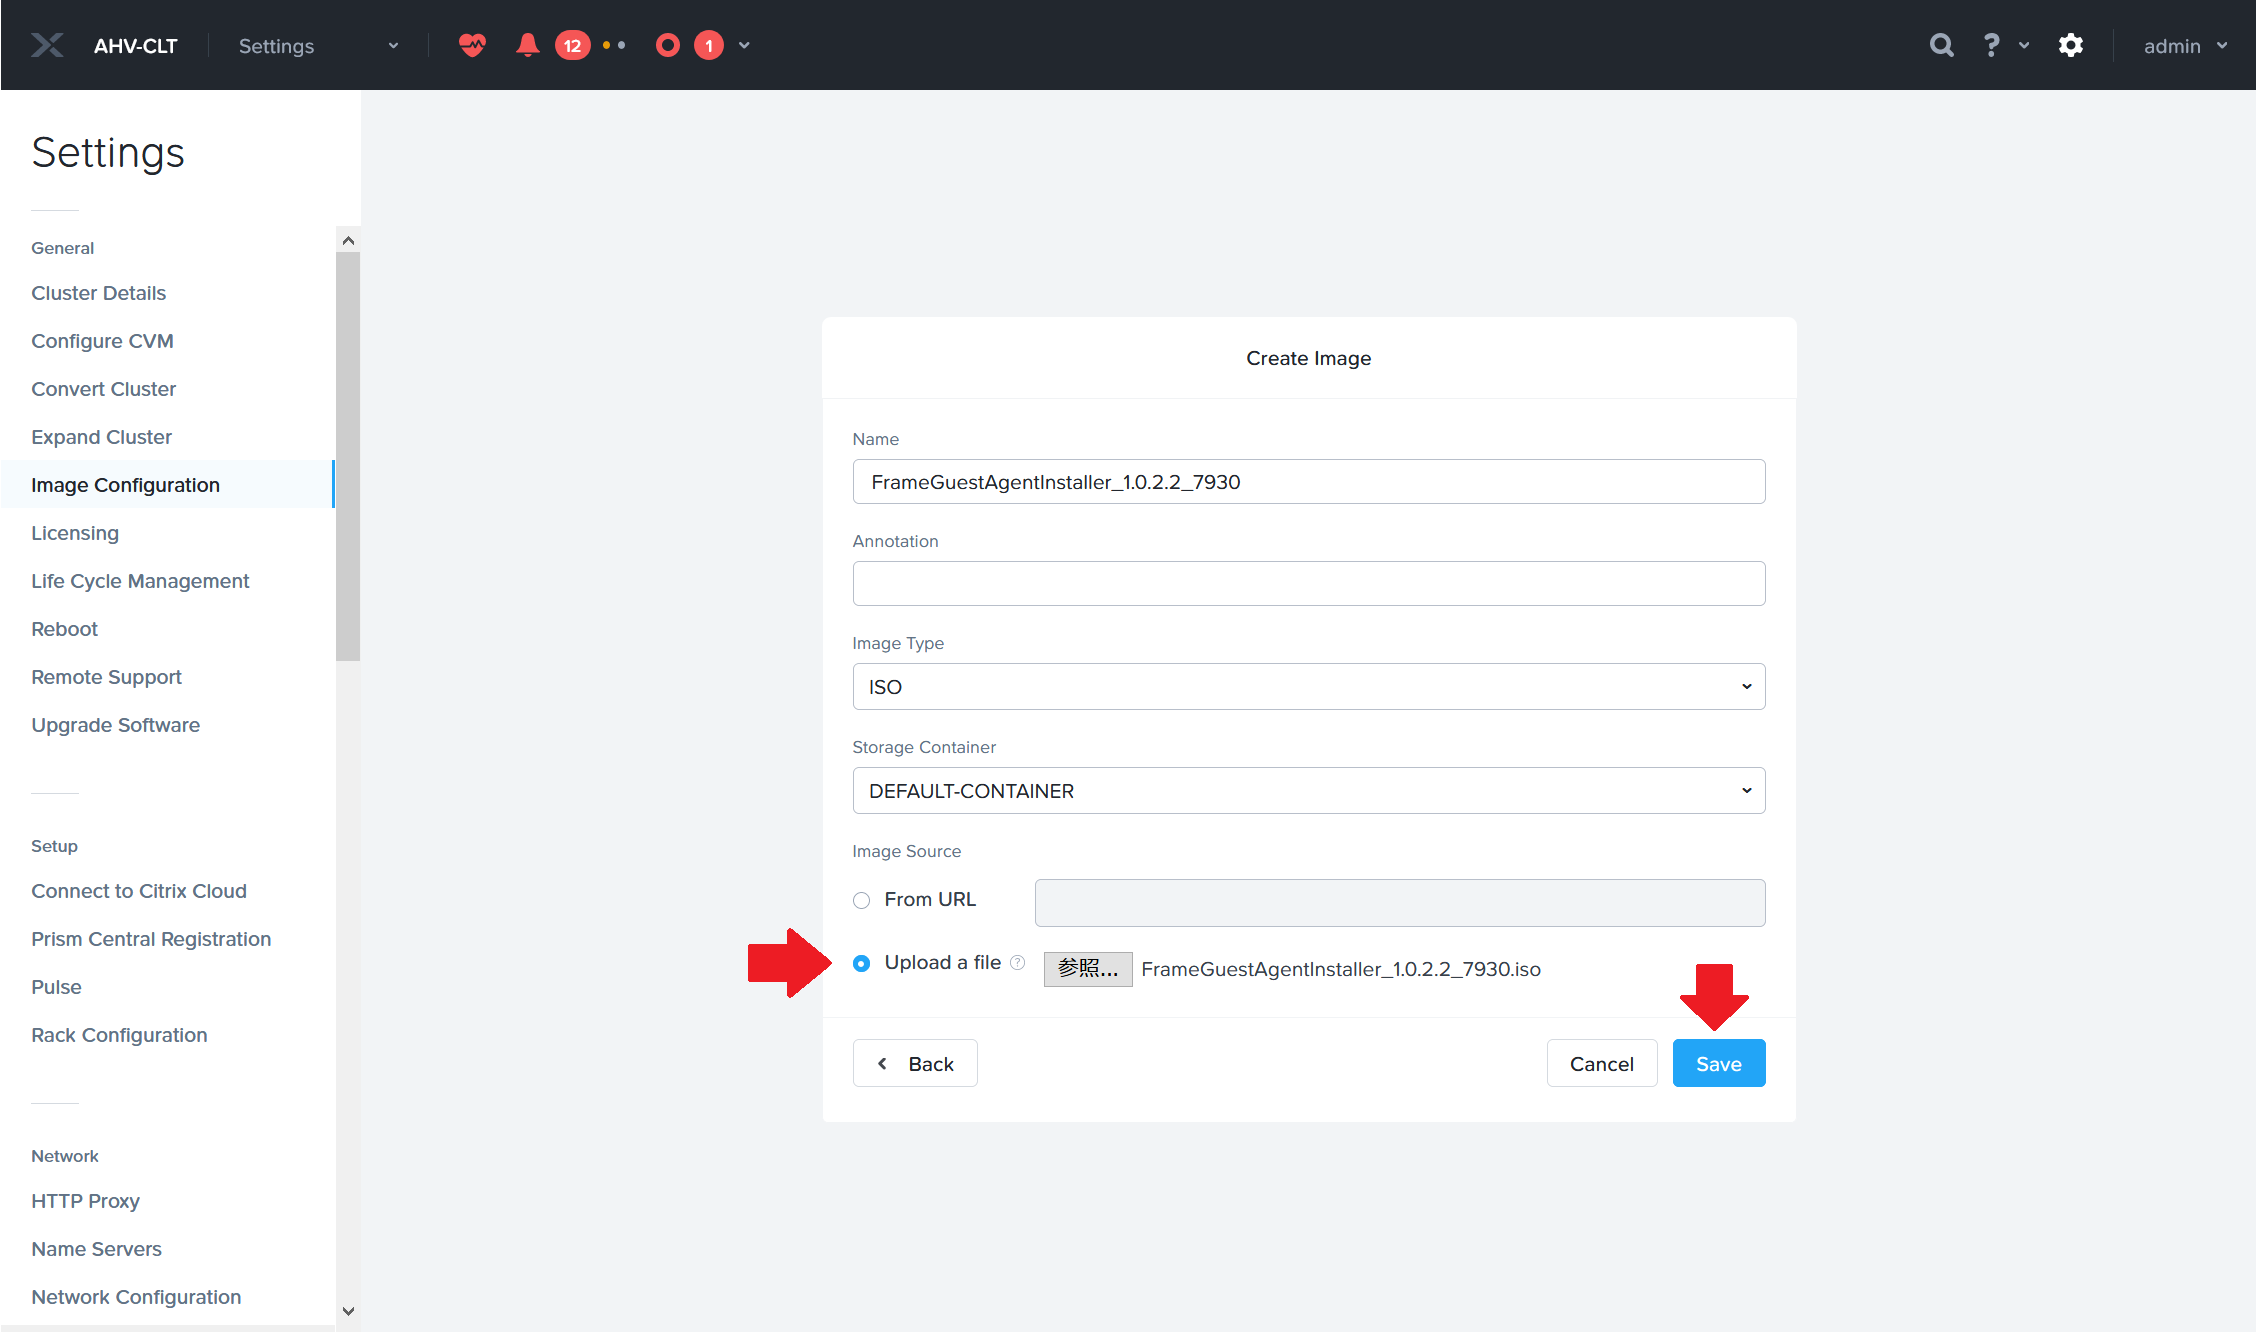The image size is (2256, 1332).
Task: Open the help question mark icon
Action: point(1991,45)
